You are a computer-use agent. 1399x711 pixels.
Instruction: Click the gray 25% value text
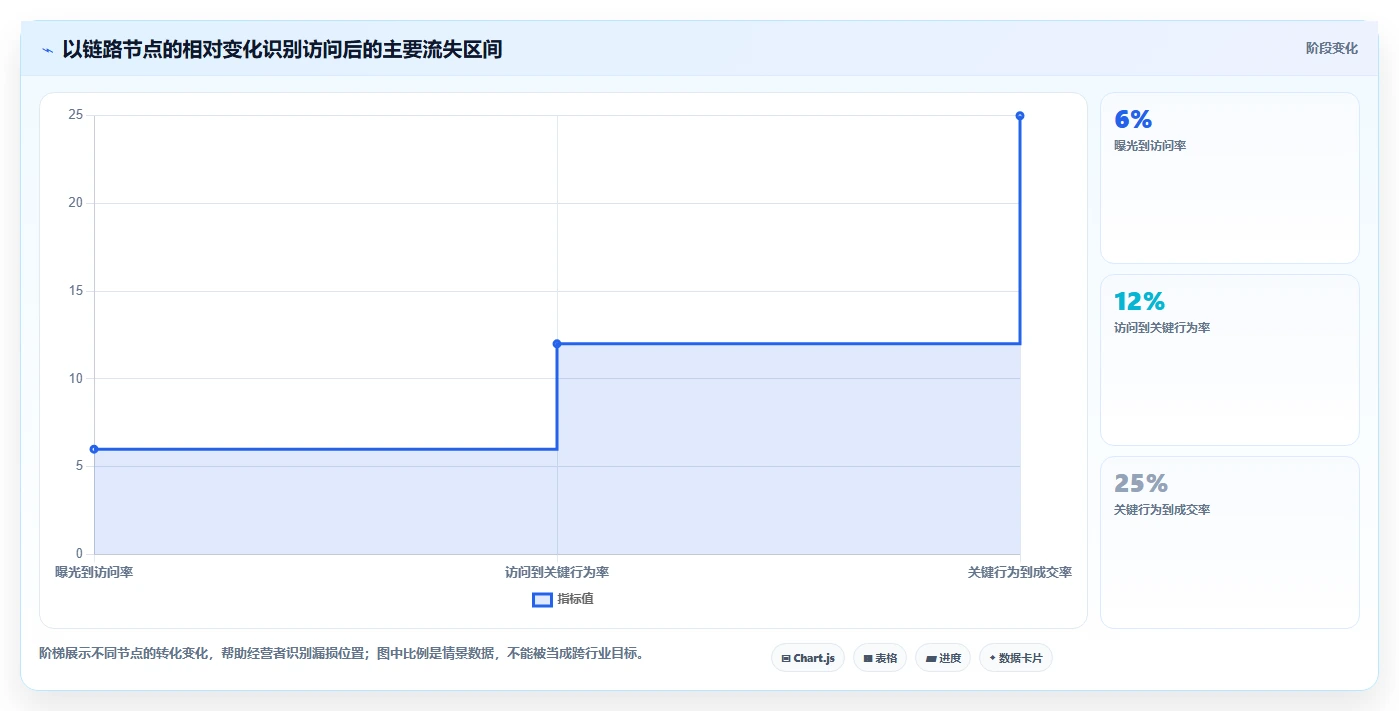click(1141, 484)
